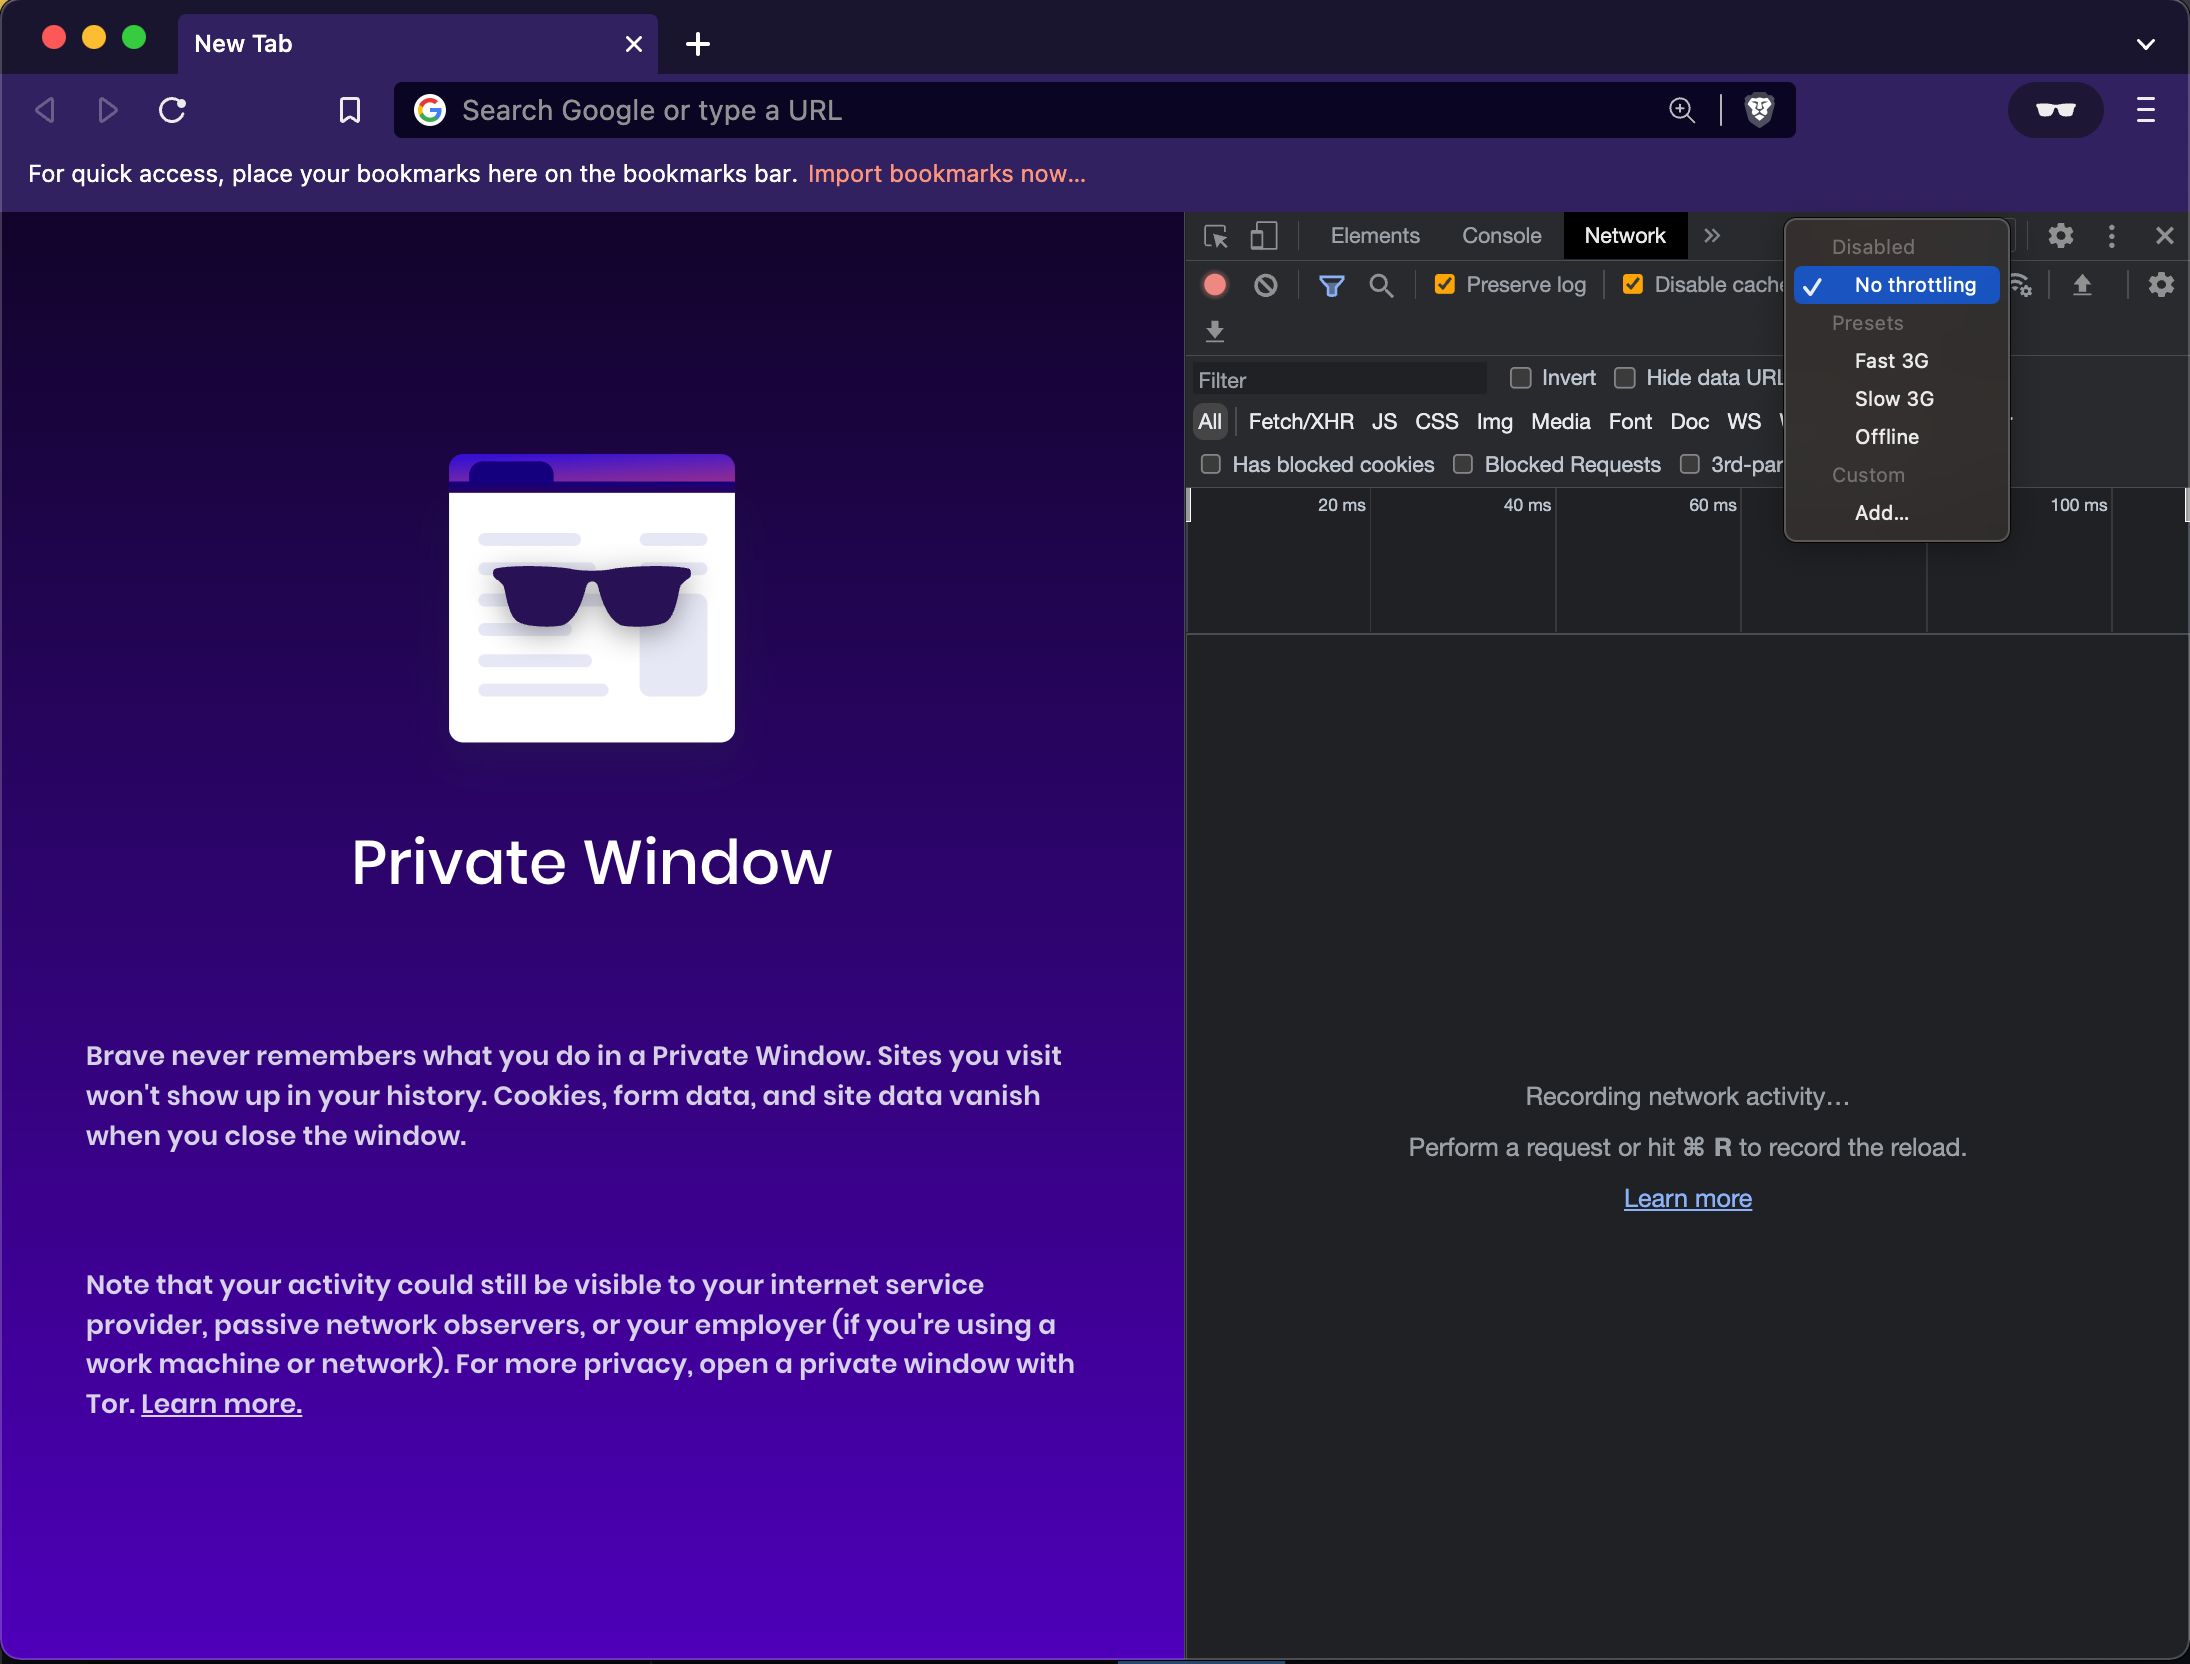Switch to the Elements tab
This screenshot has height=1664, width=2190.
click(x=1375, y=236)
